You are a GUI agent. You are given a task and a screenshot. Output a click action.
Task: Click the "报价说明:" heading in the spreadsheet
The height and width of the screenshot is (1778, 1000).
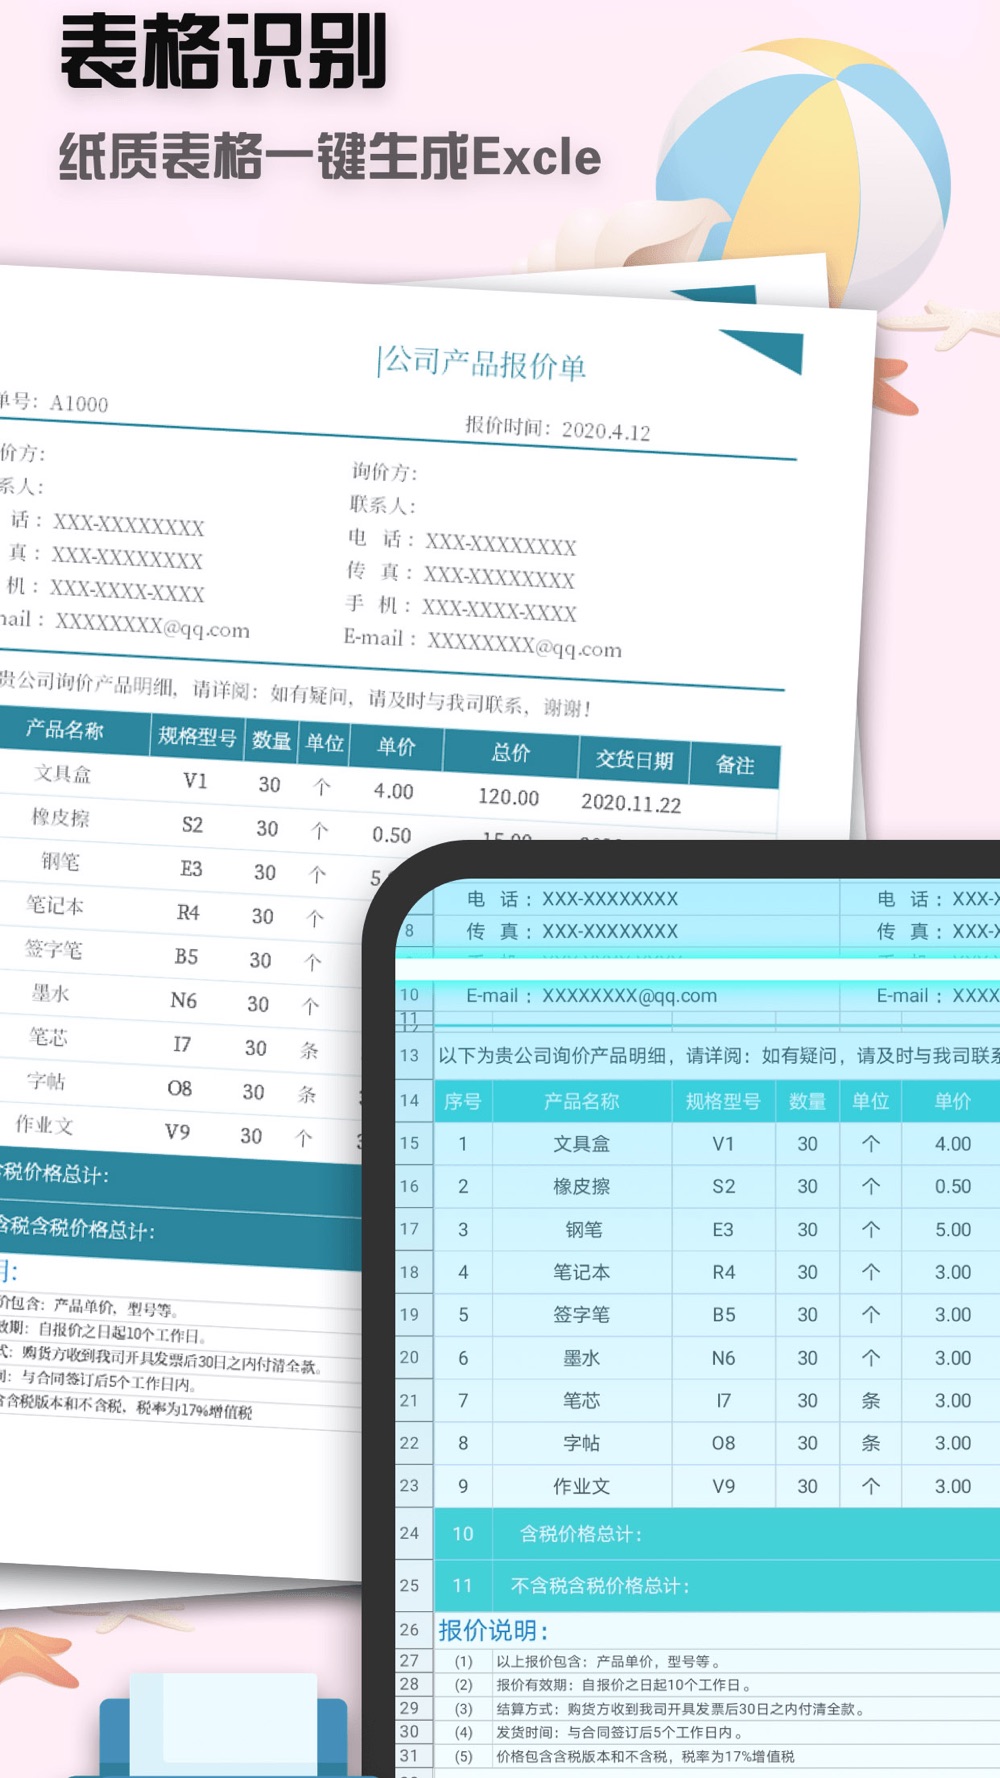(x=494, y=1631)
